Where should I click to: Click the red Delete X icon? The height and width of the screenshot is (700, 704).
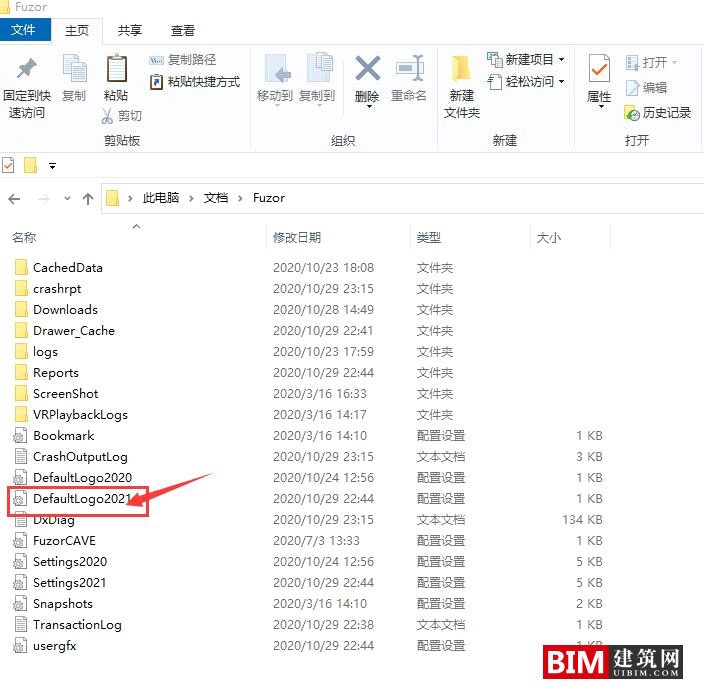click(367, 69)
